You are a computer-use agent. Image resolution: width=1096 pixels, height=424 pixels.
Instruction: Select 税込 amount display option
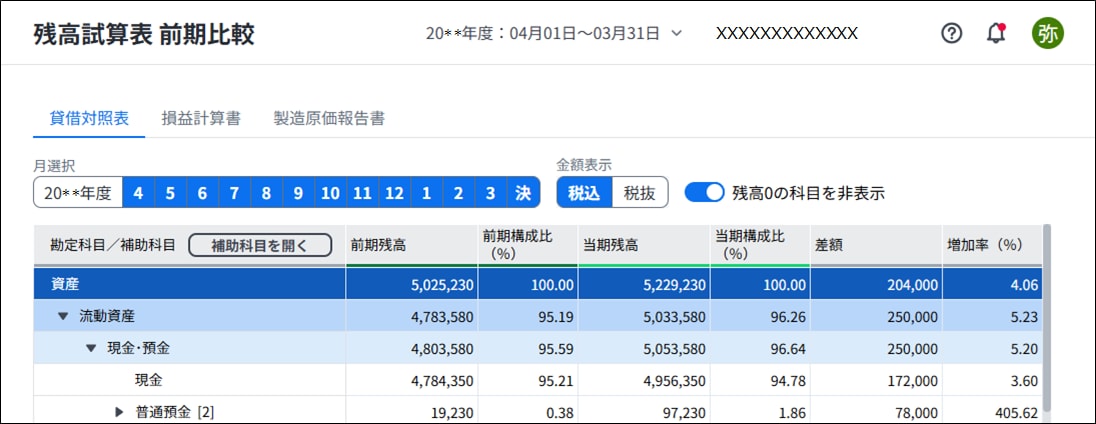click(584, 192)
